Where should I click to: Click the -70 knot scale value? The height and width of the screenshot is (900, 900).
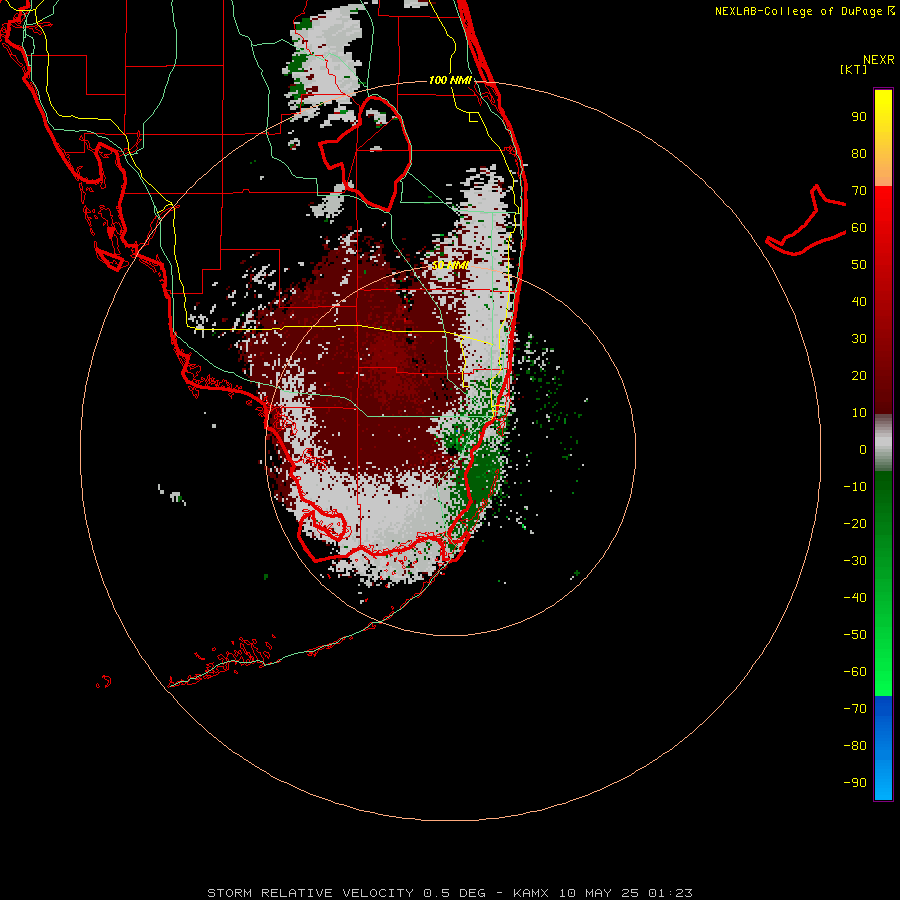tap(855, 709)
